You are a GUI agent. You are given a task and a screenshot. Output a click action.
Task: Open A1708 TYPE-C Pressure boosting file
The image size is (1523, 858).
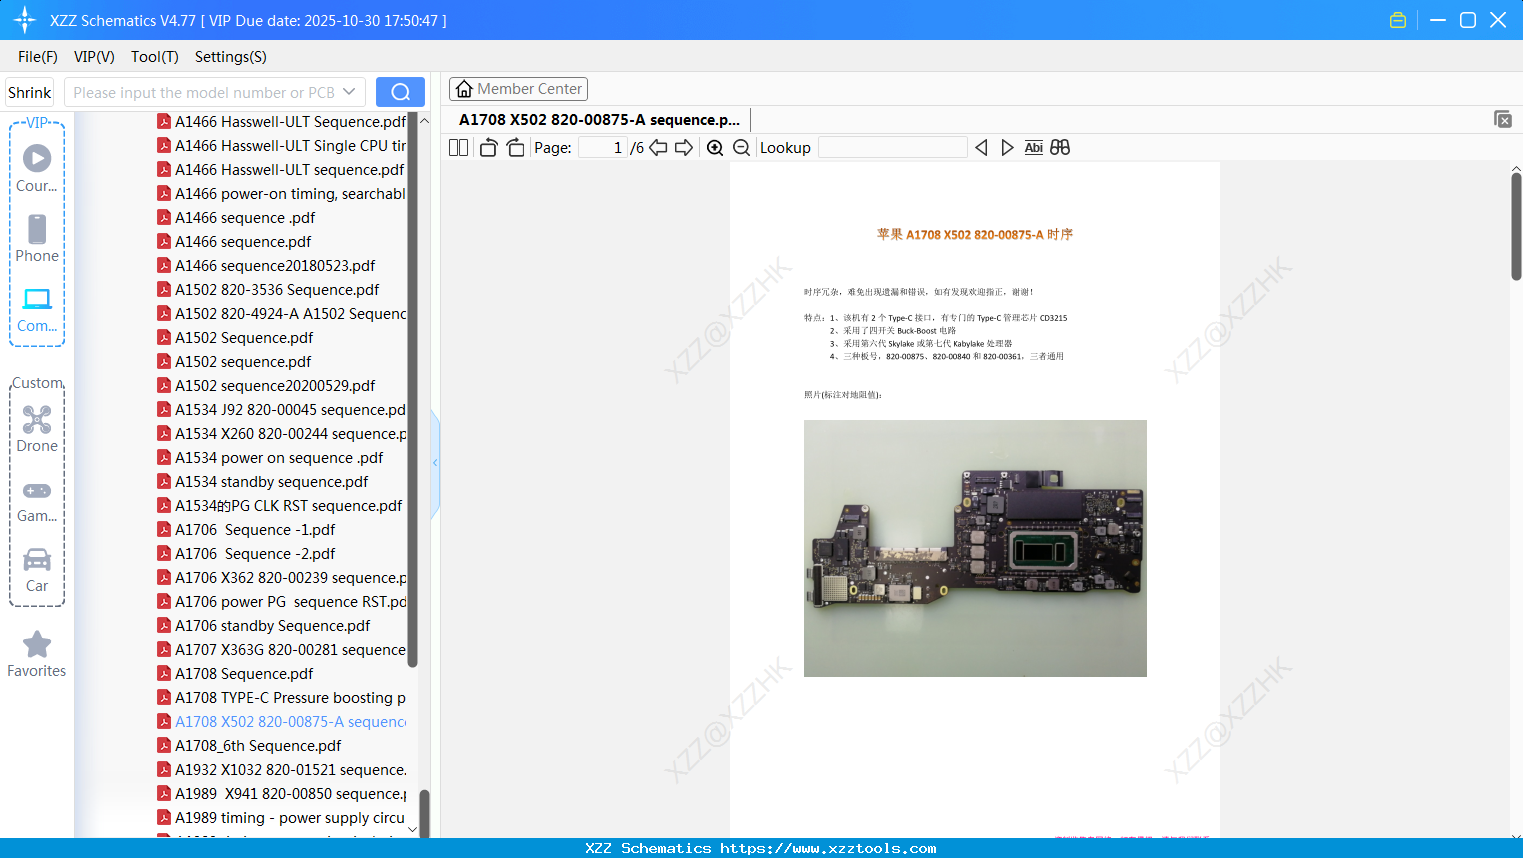point(282,697)
